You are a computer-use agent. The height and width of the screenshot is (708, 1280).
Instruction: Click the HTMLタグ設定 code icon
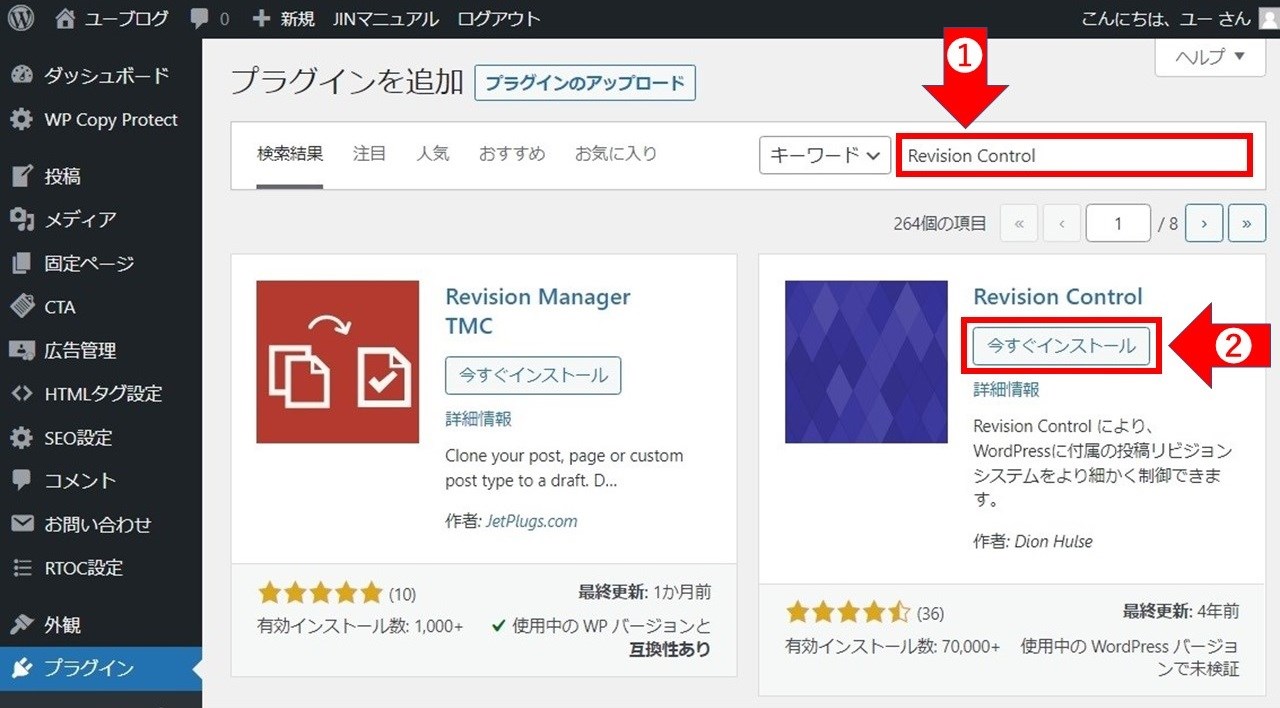21,394
